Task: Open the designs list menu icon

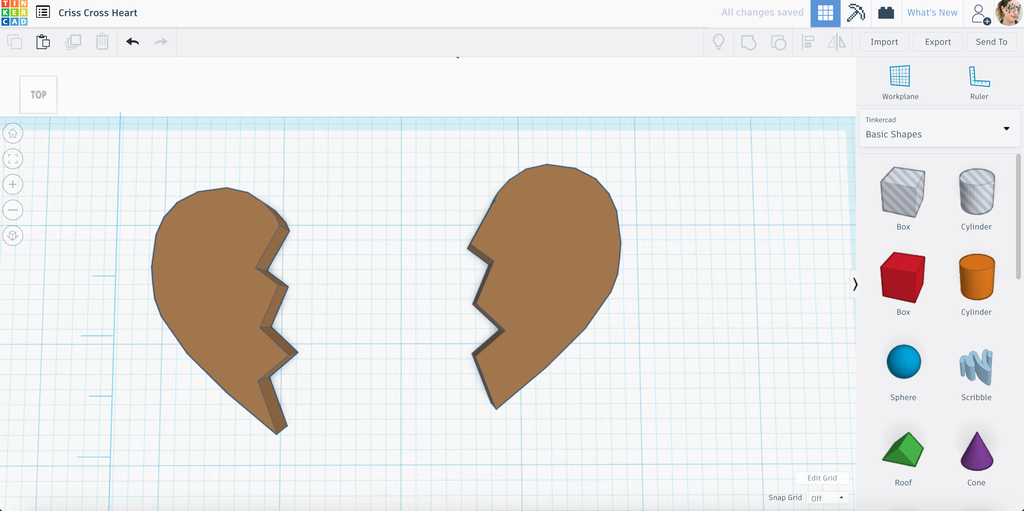Action: (43, 12)
